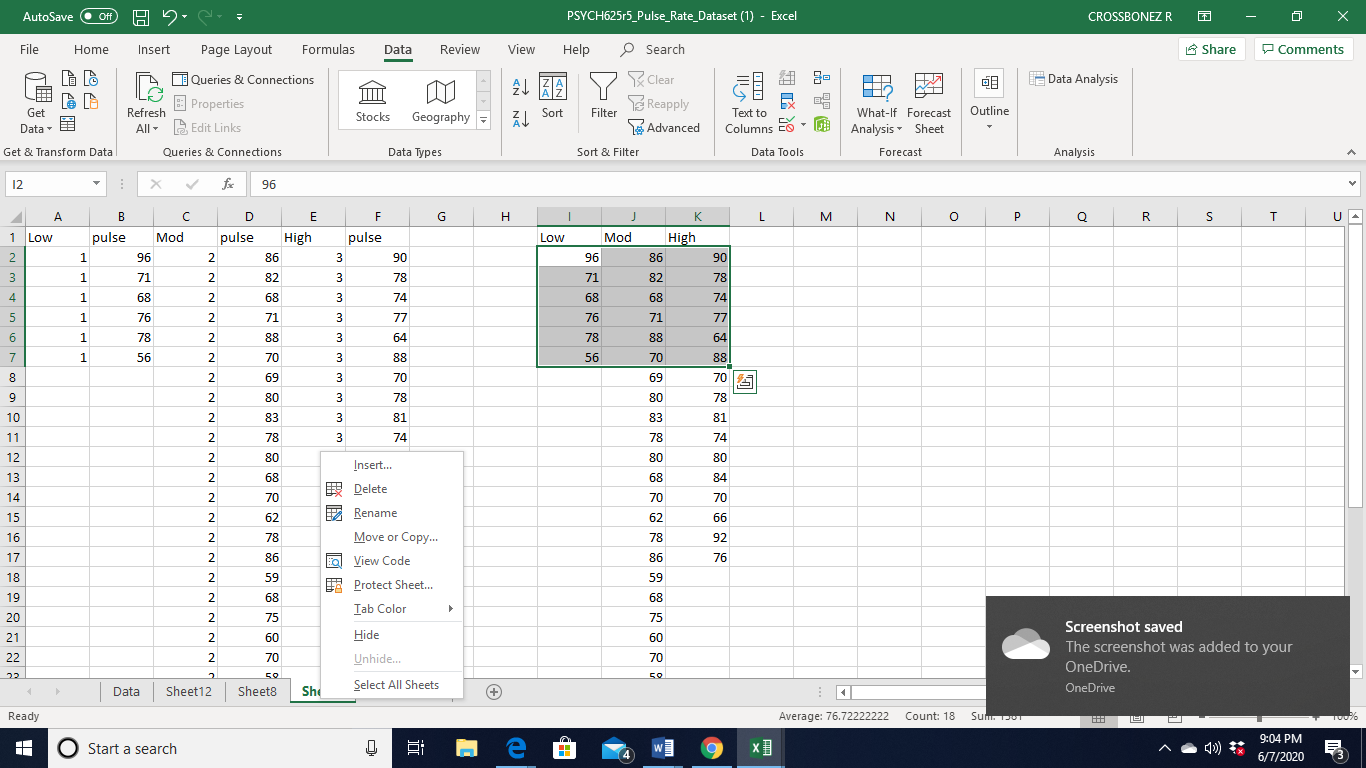This screenshot has height=768, width=1366.
Task: Click the Windows Start button
Action: tap(23, 748)
